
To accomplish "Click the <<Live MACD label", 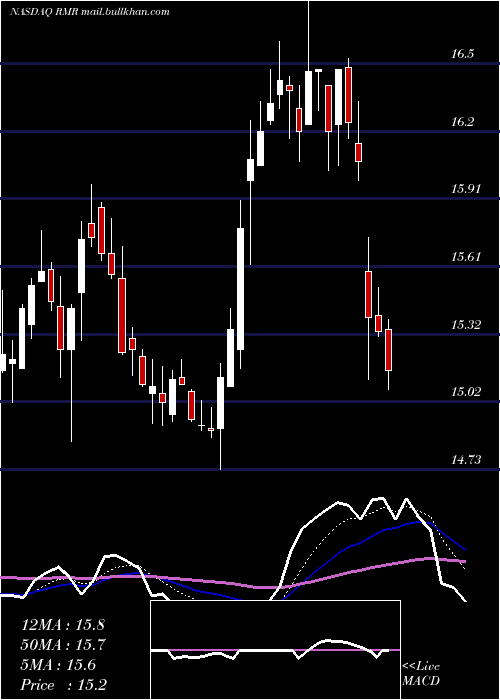I will pos(421,673).
